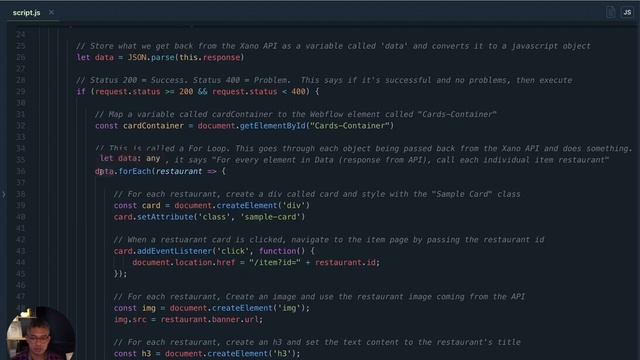Click line number 29 in gutter
The width and height of the screenshot is (640, 360).
21,92
